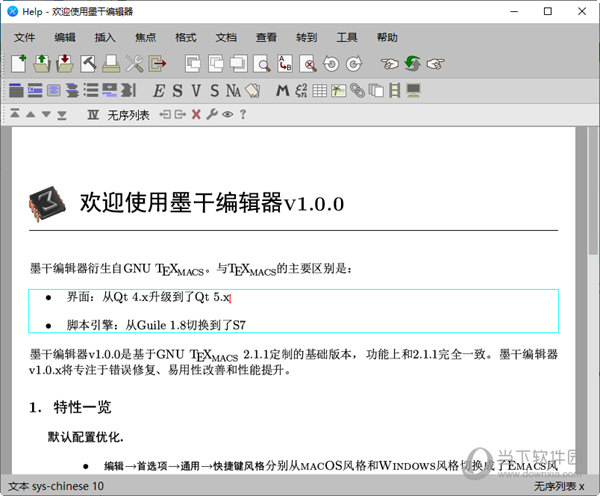The width and height of the screenshot is (600, 496).
Task: Open the 文档 menu
Action: pyautogui.click(x=226, y=38)
